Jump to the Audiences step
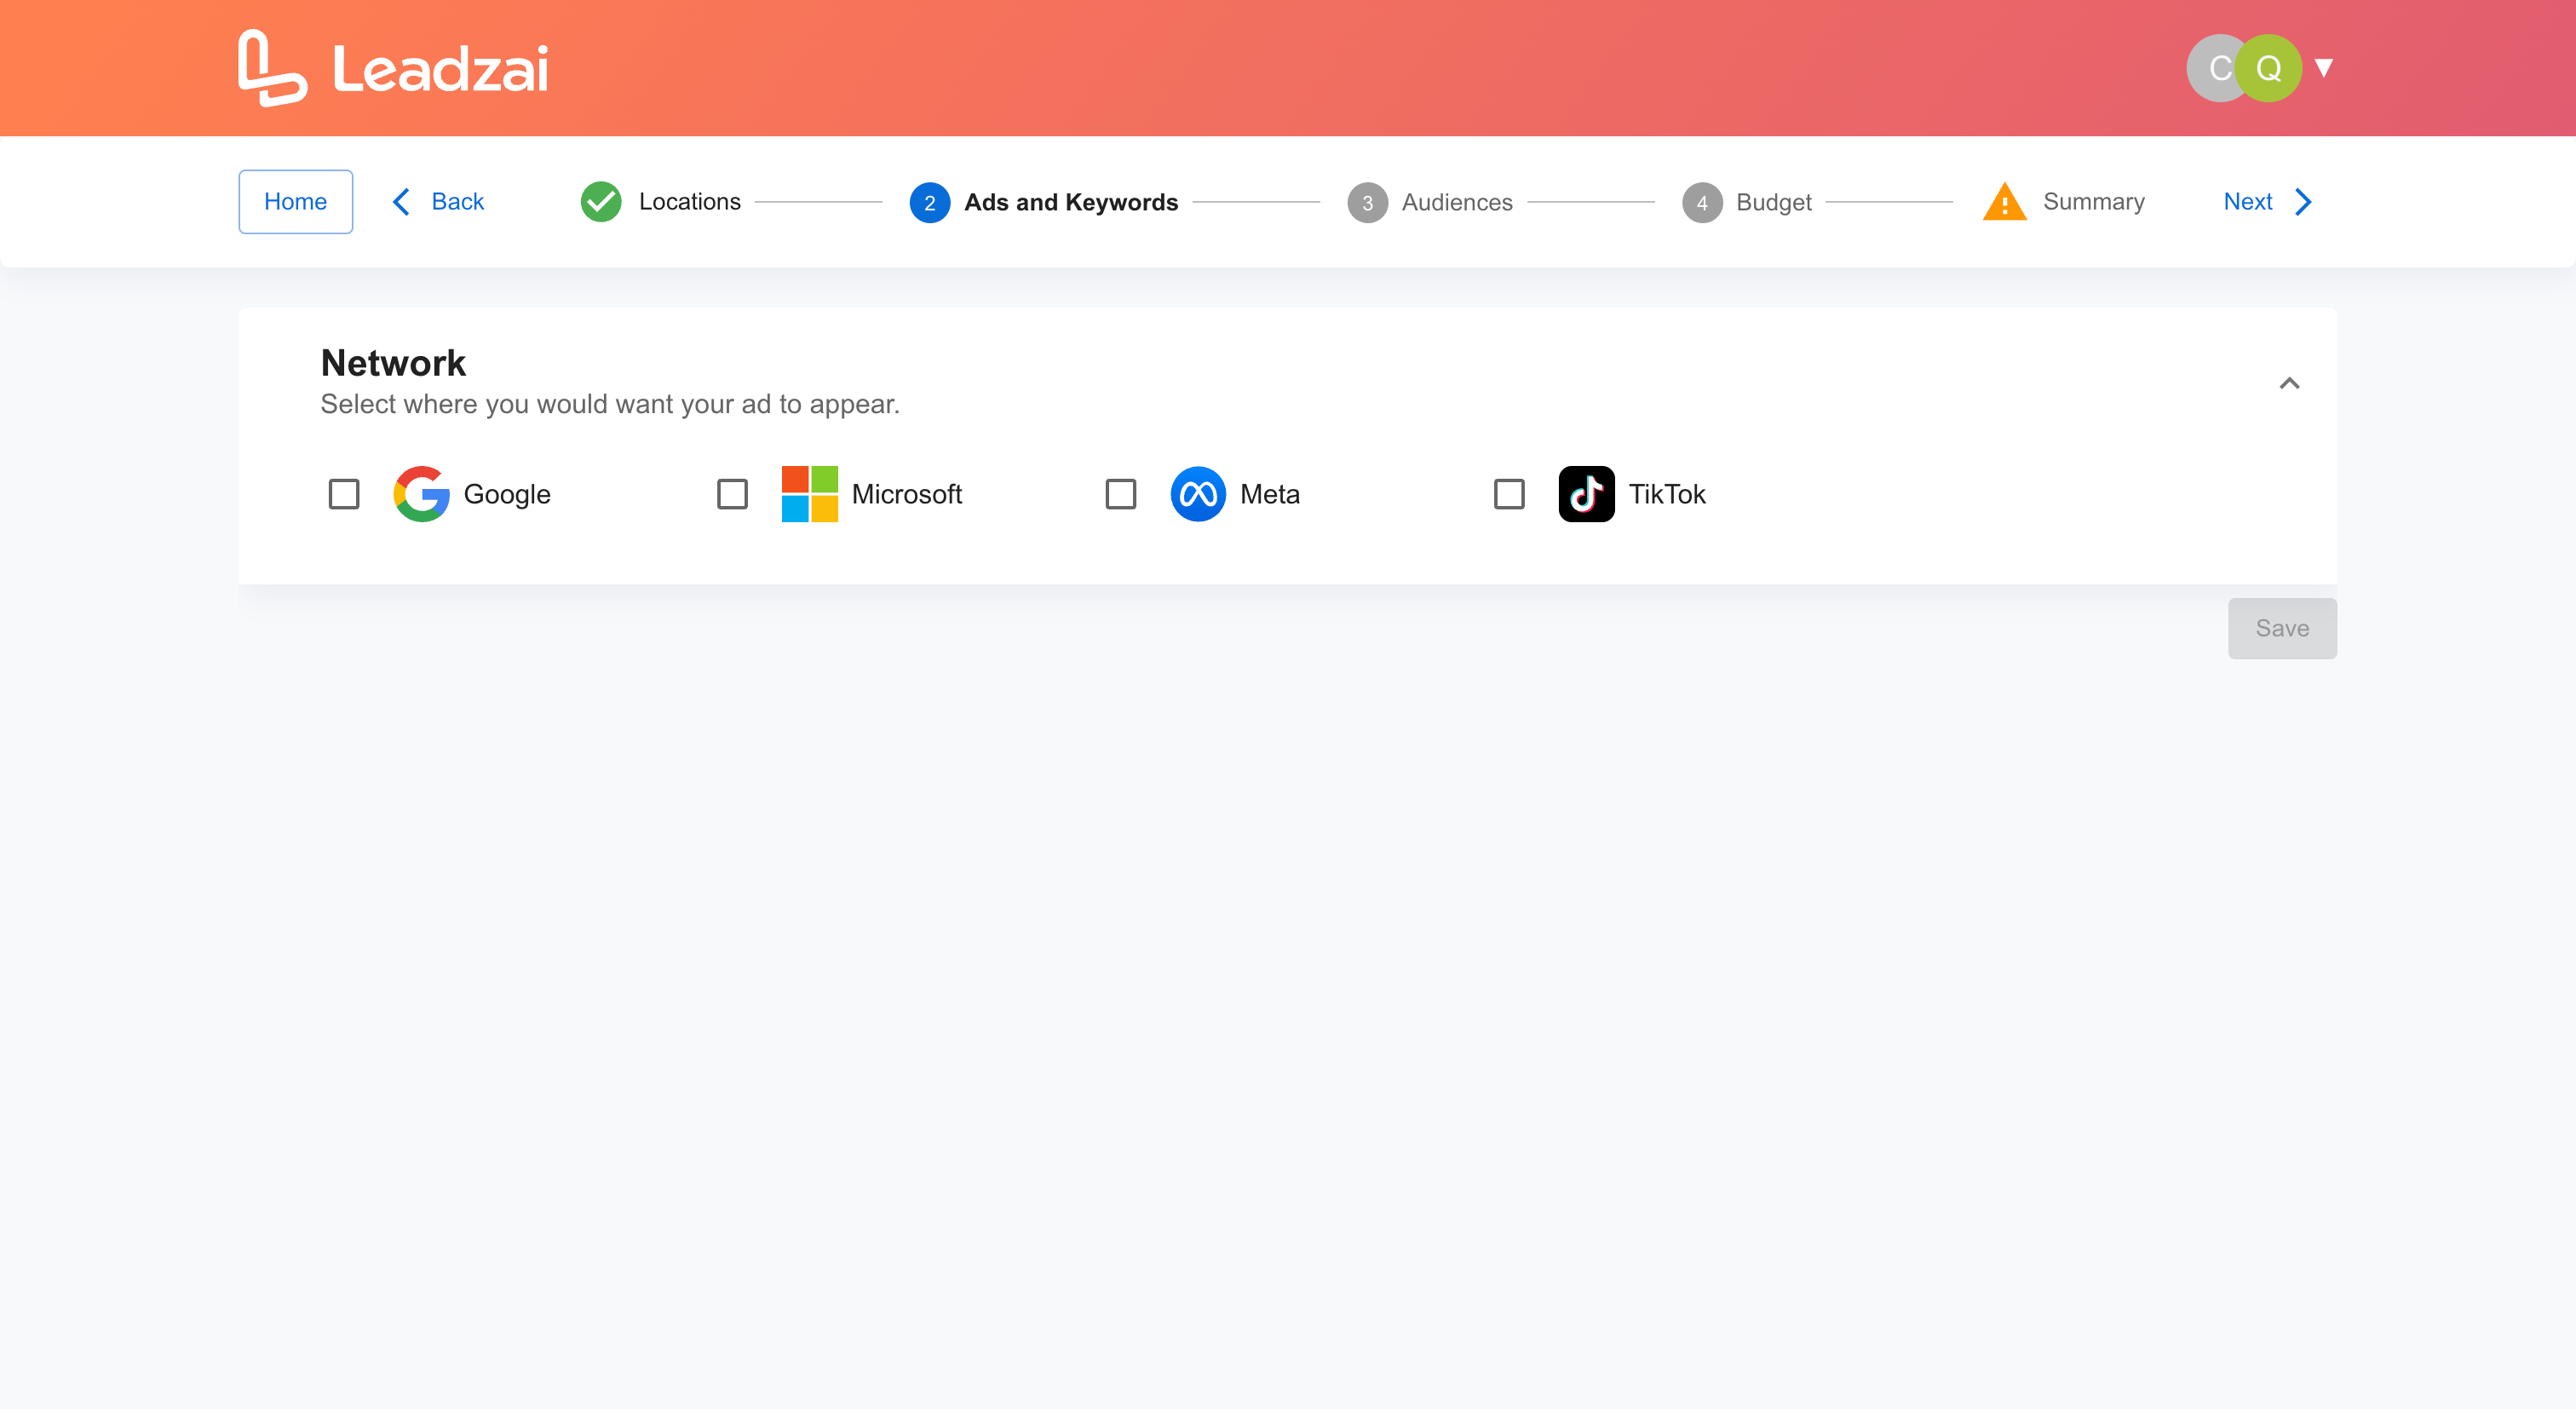The height and width of the screenshot is (1409, 2576). (x=1430, y=203)
